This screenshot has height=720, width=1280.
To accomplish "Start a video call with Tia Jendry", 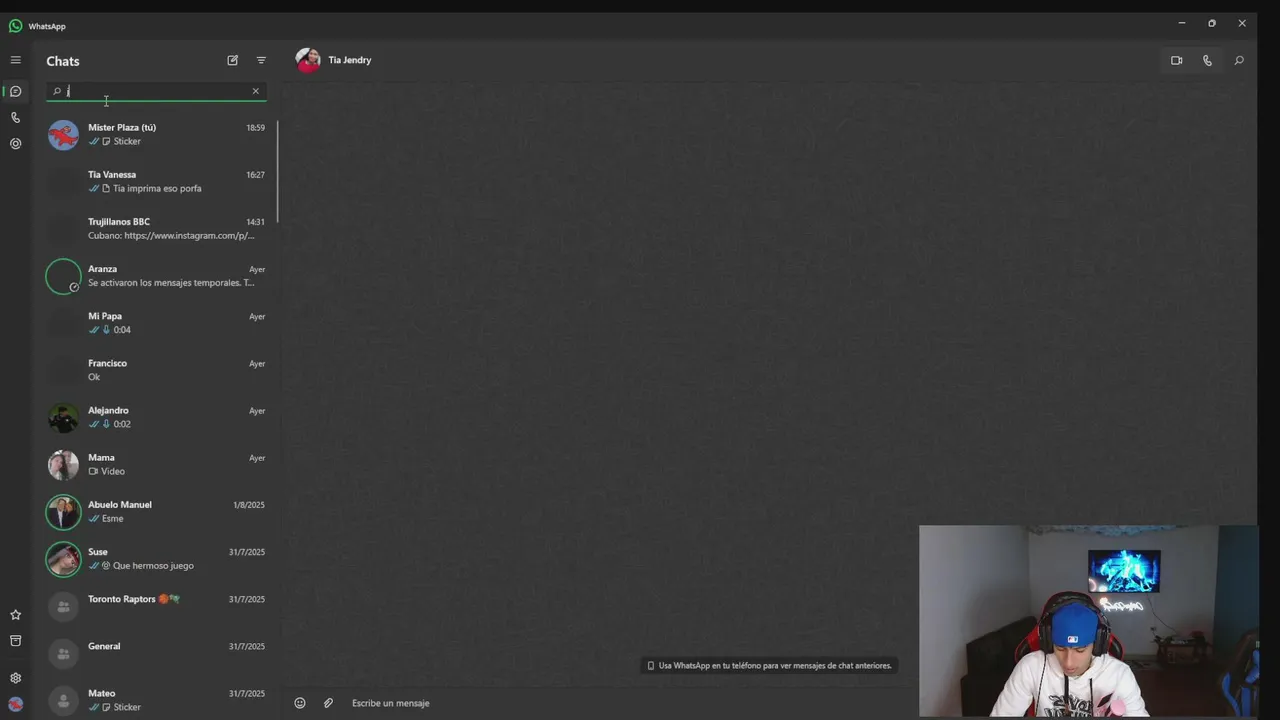I will click(1176, 60).
